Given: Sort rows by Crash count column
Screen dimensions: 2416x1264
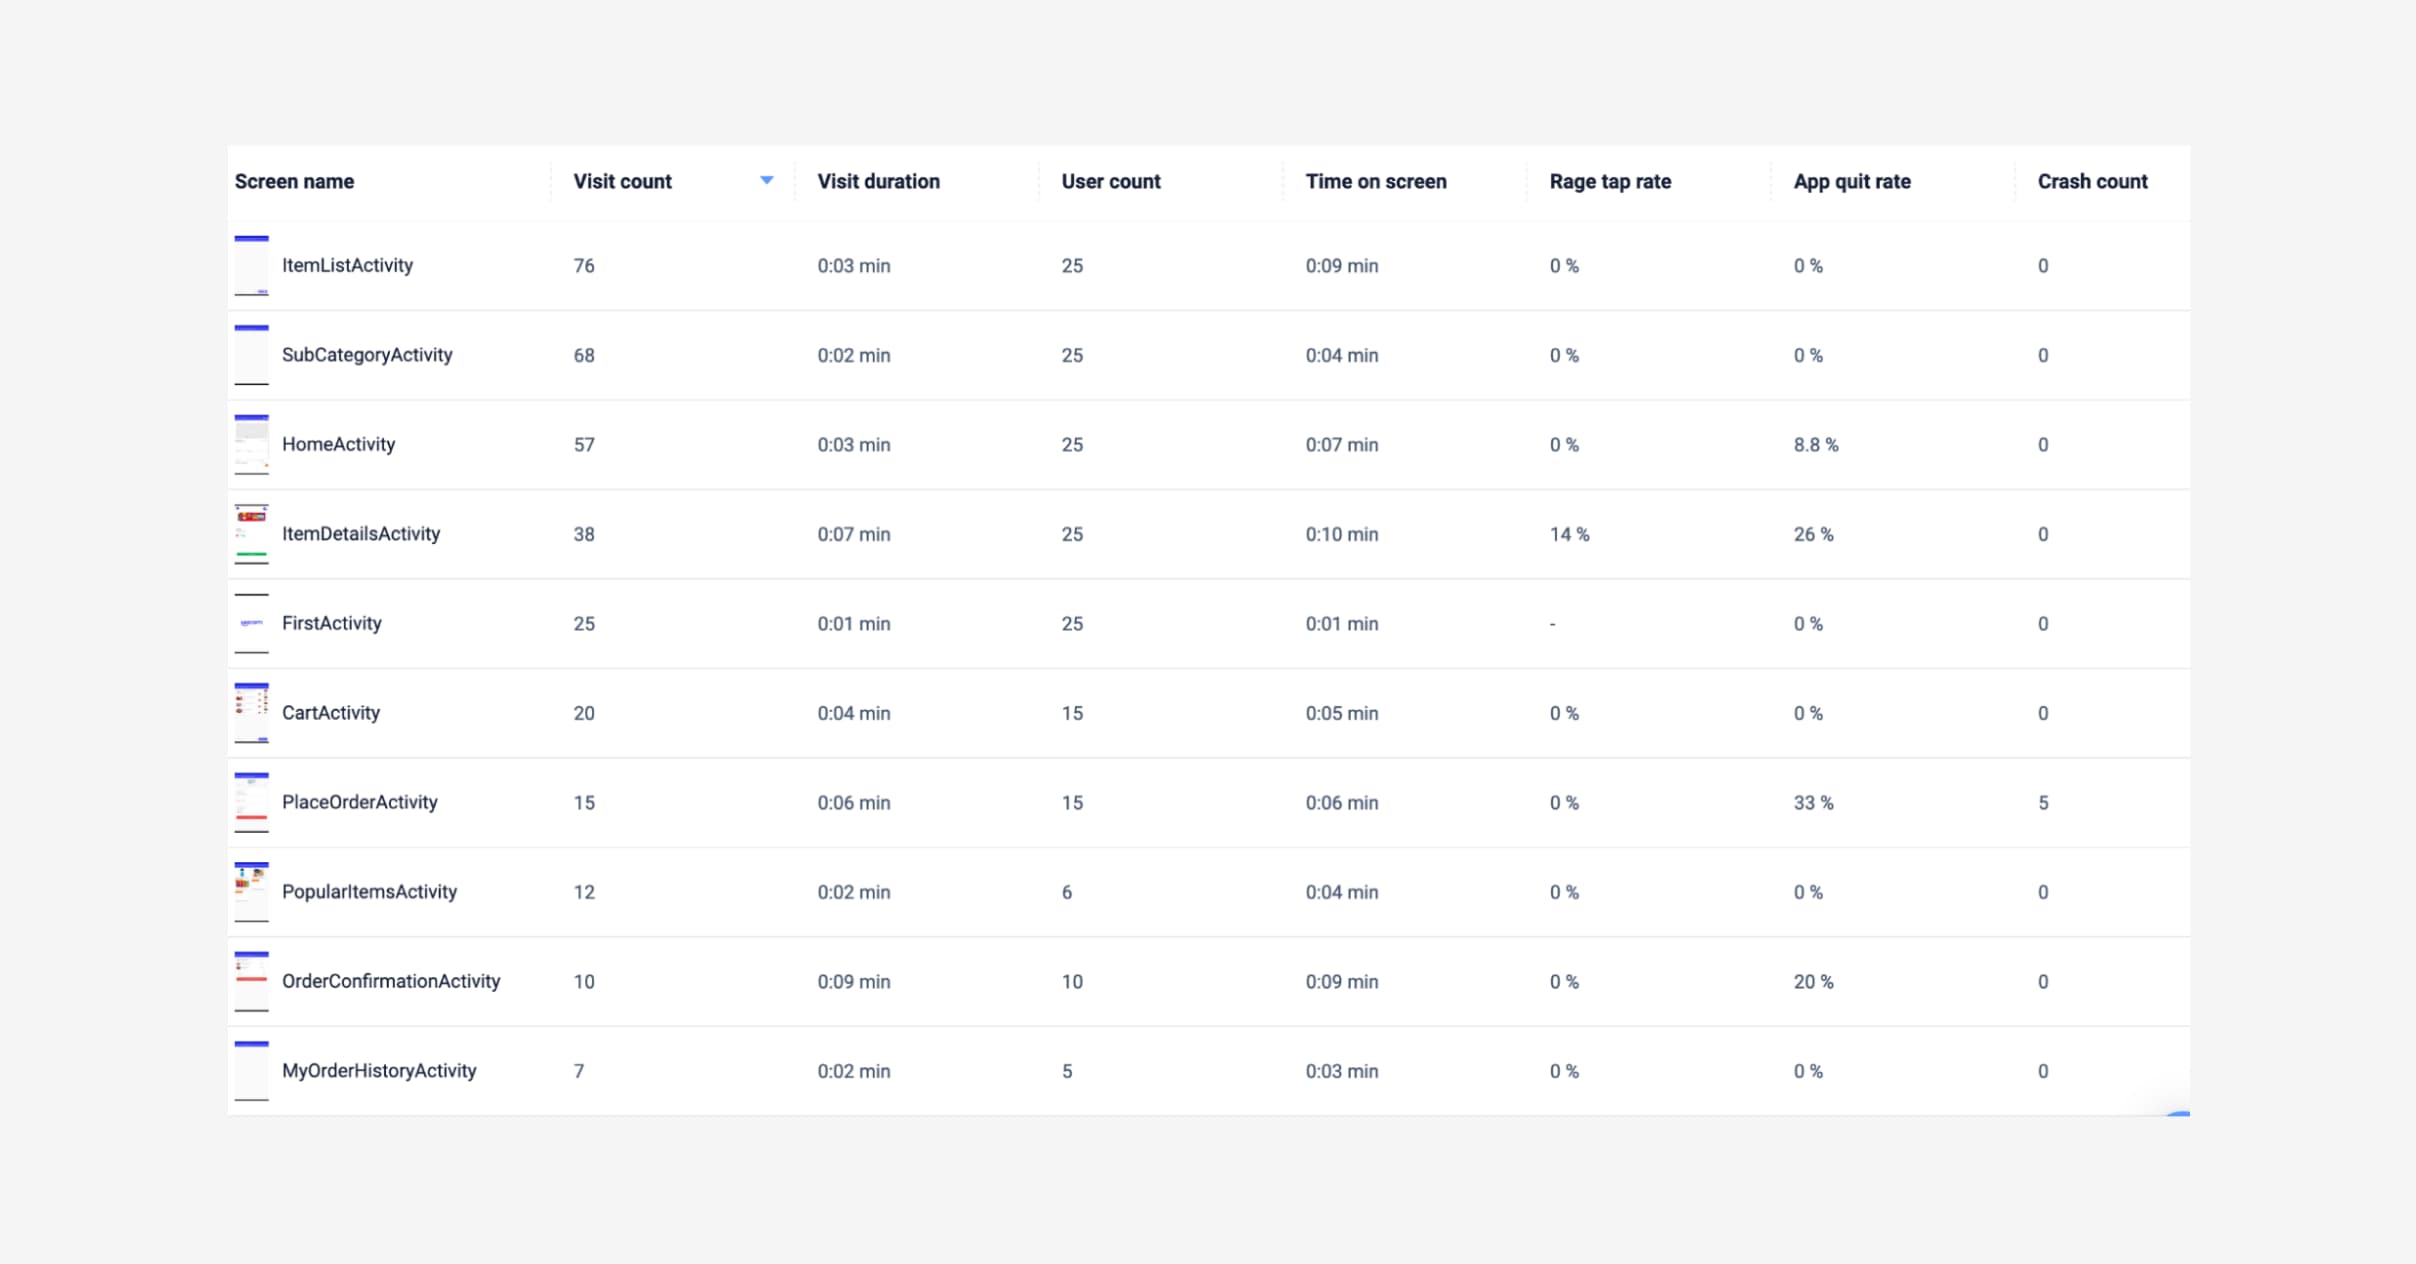Looking at the screenshot, I should pyautogui.click(x=2093, y=181).
